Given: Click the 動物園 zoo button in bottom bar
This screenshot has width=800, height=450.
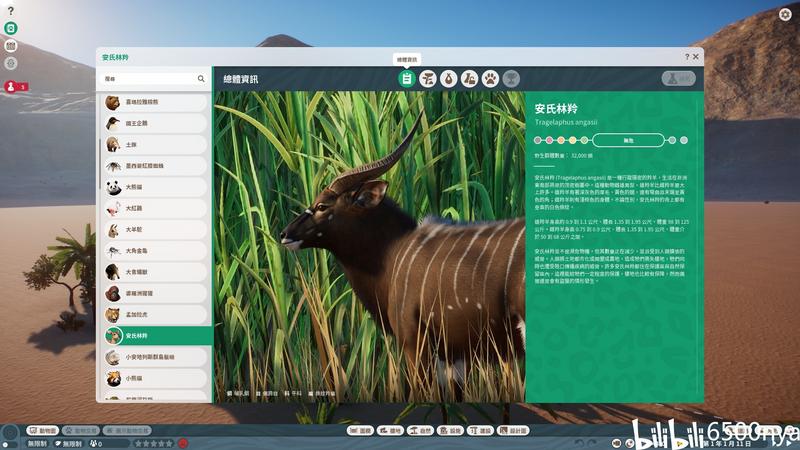Looking at the screenshot, I should [43, 431].
